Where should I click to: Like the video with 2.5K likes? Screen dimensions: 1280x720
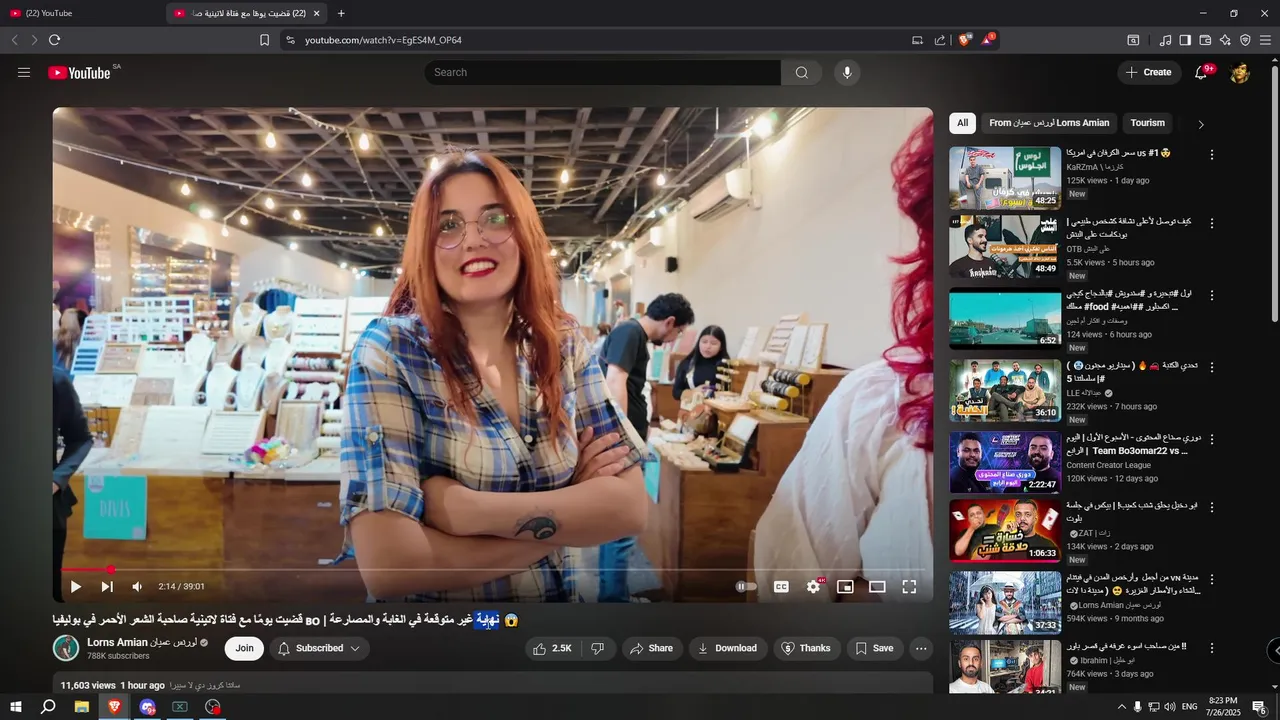coord(552,648)
